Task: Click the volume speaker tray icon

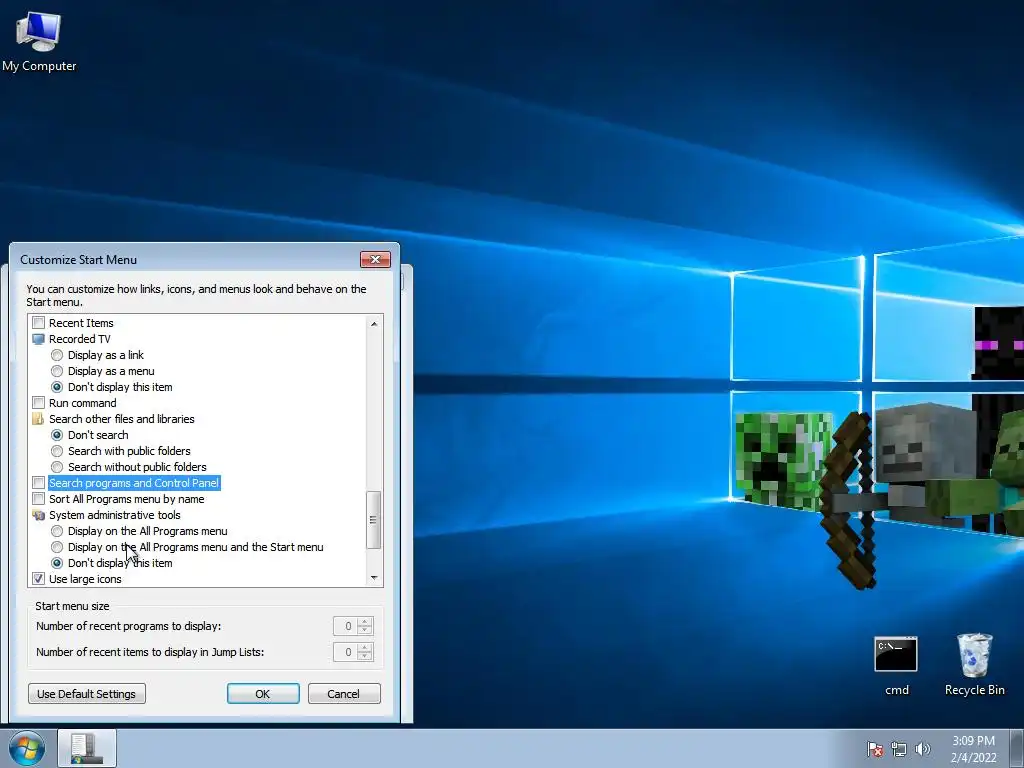Action: point(922,748)
